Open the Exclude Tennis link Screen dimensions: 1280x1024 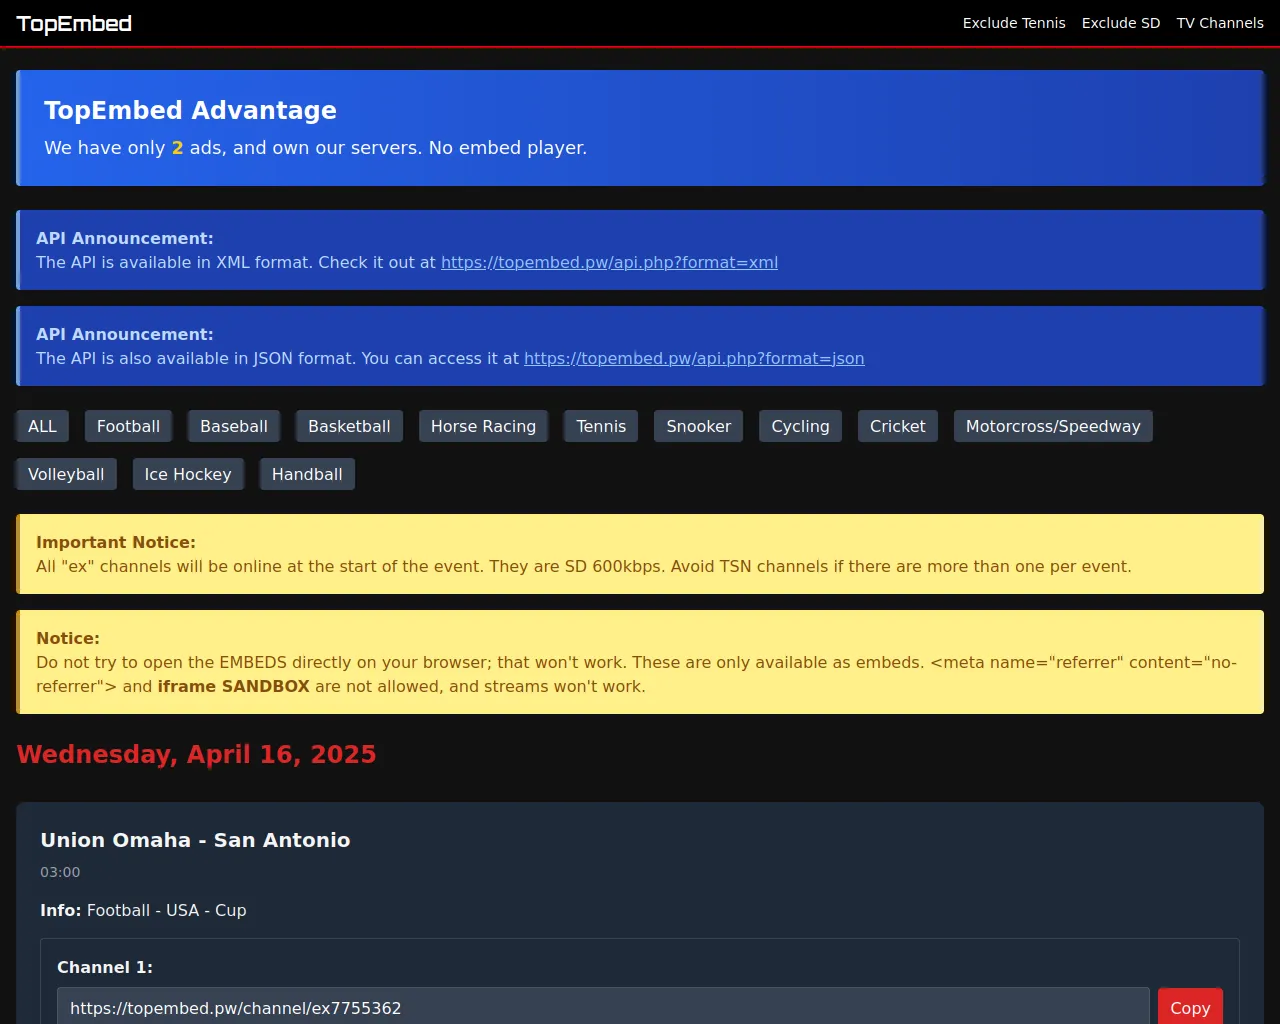[x=1013, y=23]
